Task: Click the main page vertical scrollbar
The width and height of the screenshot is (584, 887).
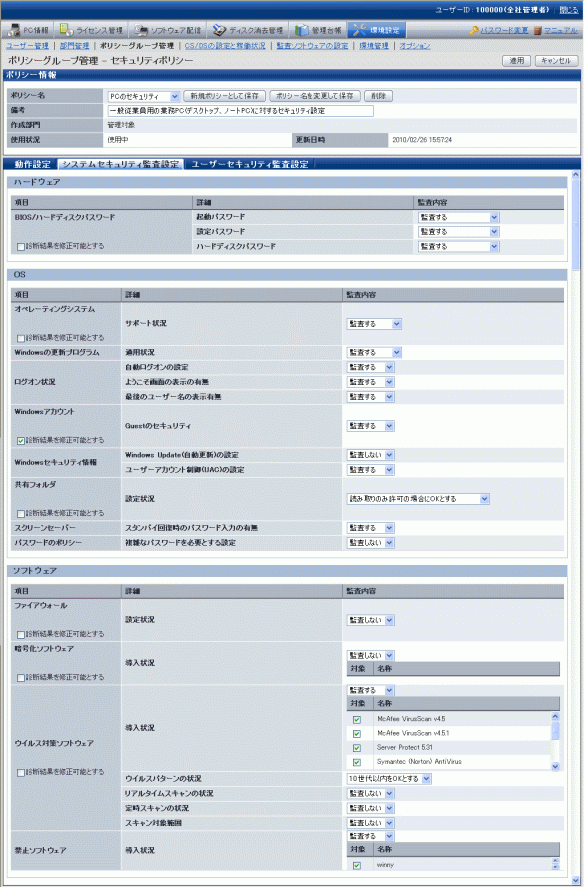Action: pyautogui.click(x=576, y=527)
